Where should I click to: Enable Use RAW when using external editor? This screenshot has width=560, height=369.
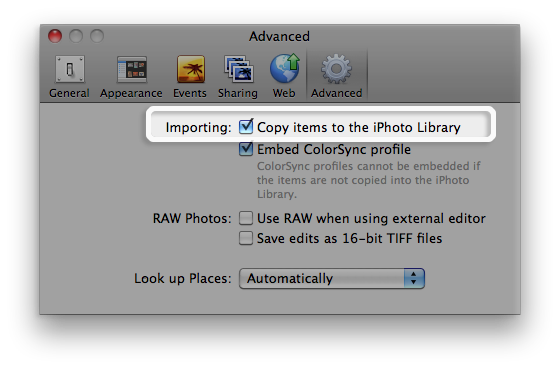[246, 218]
